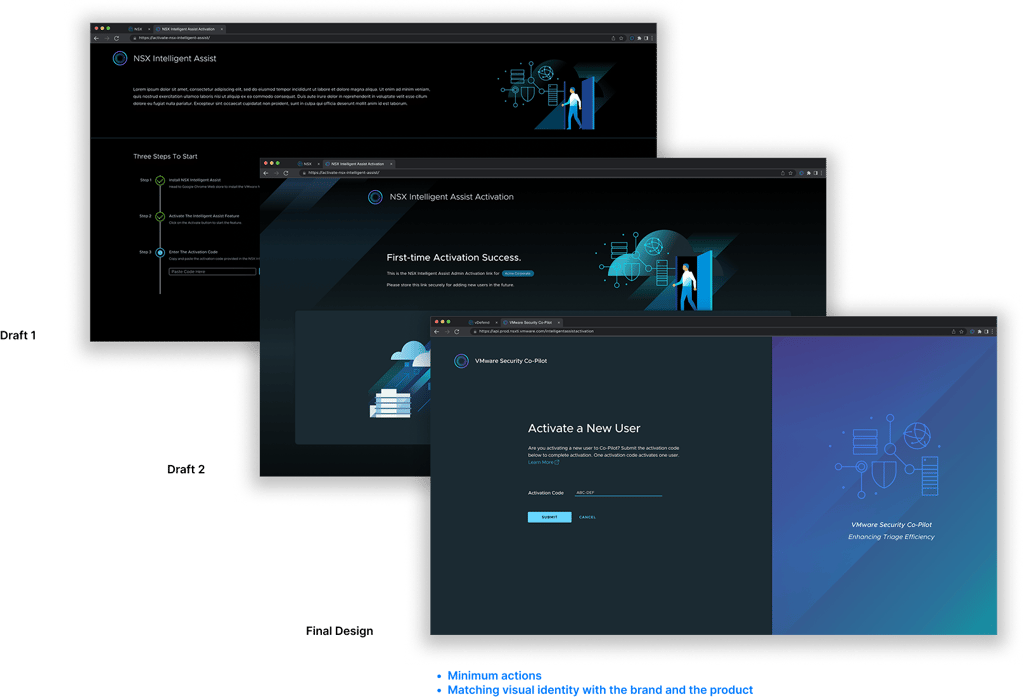Close the VMware Security Co-Pilot tab
This screenshot has width=1024, height=697.
pos(558,322)
